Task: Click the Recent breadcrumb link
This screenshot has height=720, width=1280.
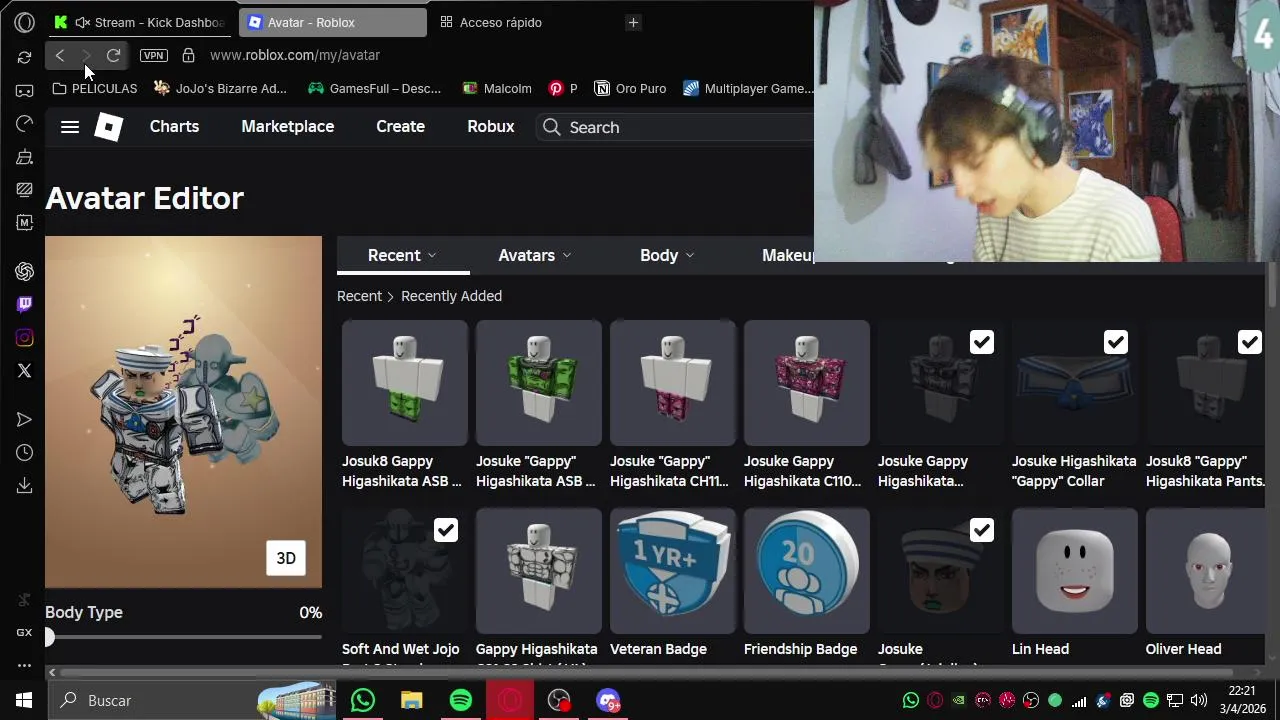Action: pyautogui.click(x=359, y=296)
